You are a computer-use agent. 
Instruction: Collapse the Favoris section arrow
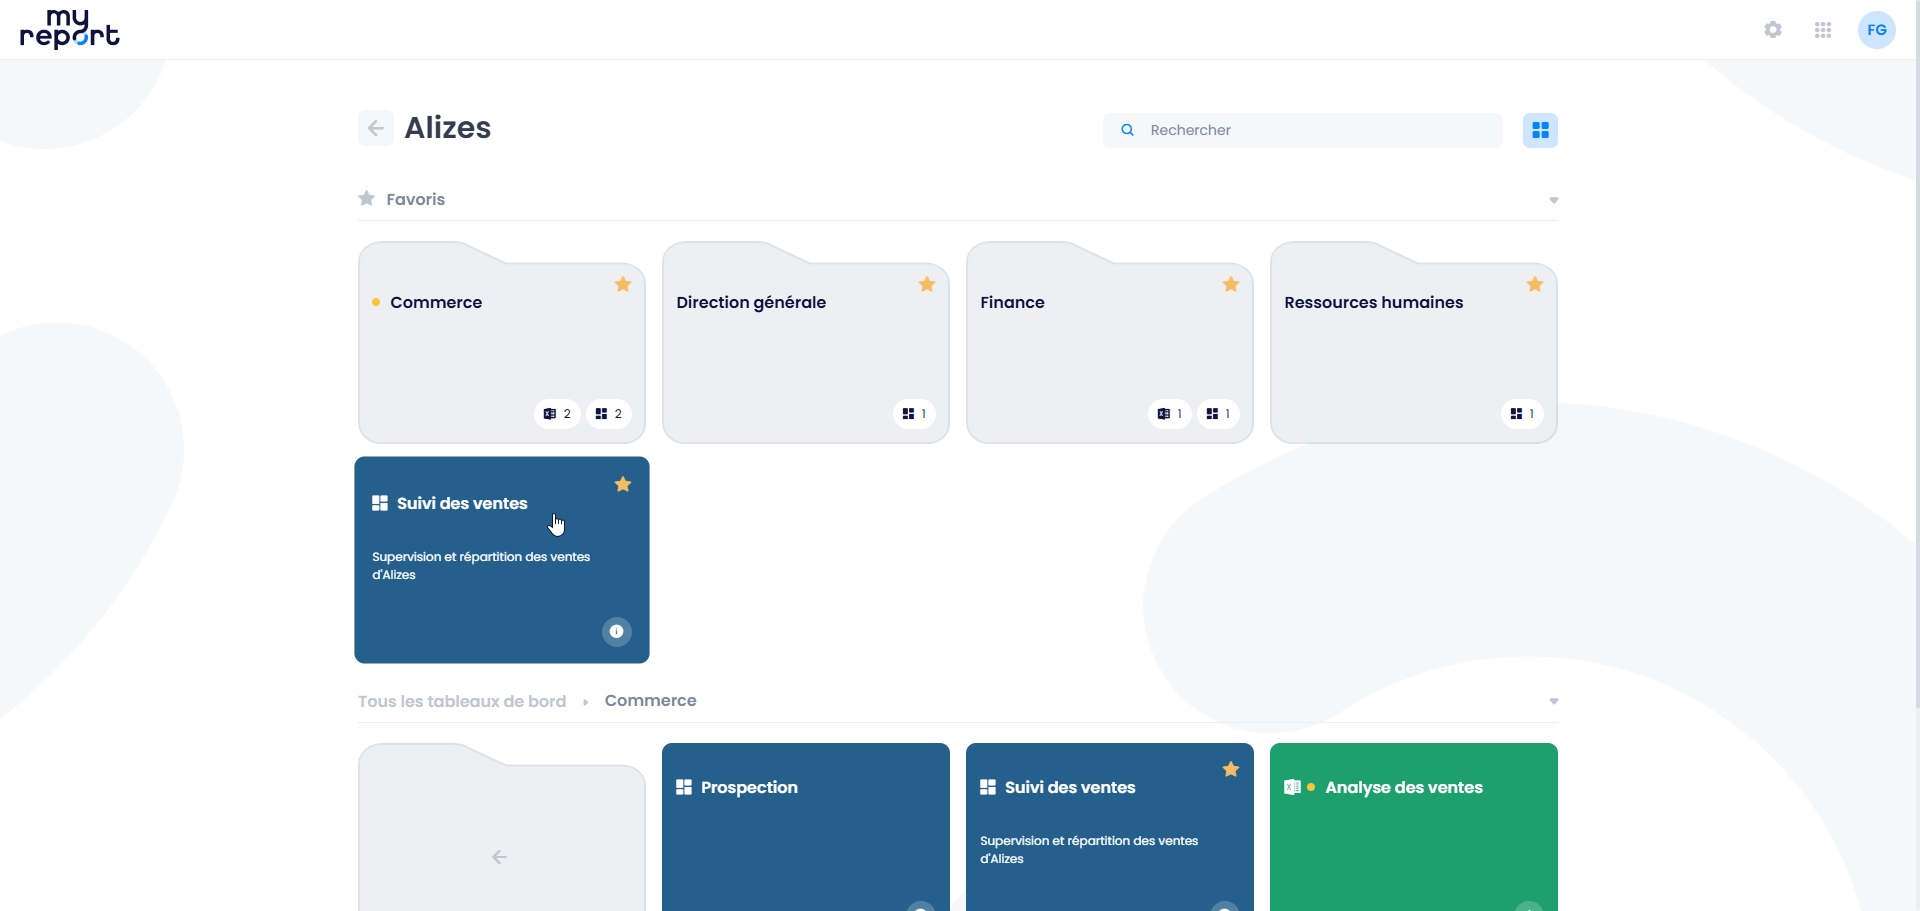pyautogui.click(x=1553, y=200)
